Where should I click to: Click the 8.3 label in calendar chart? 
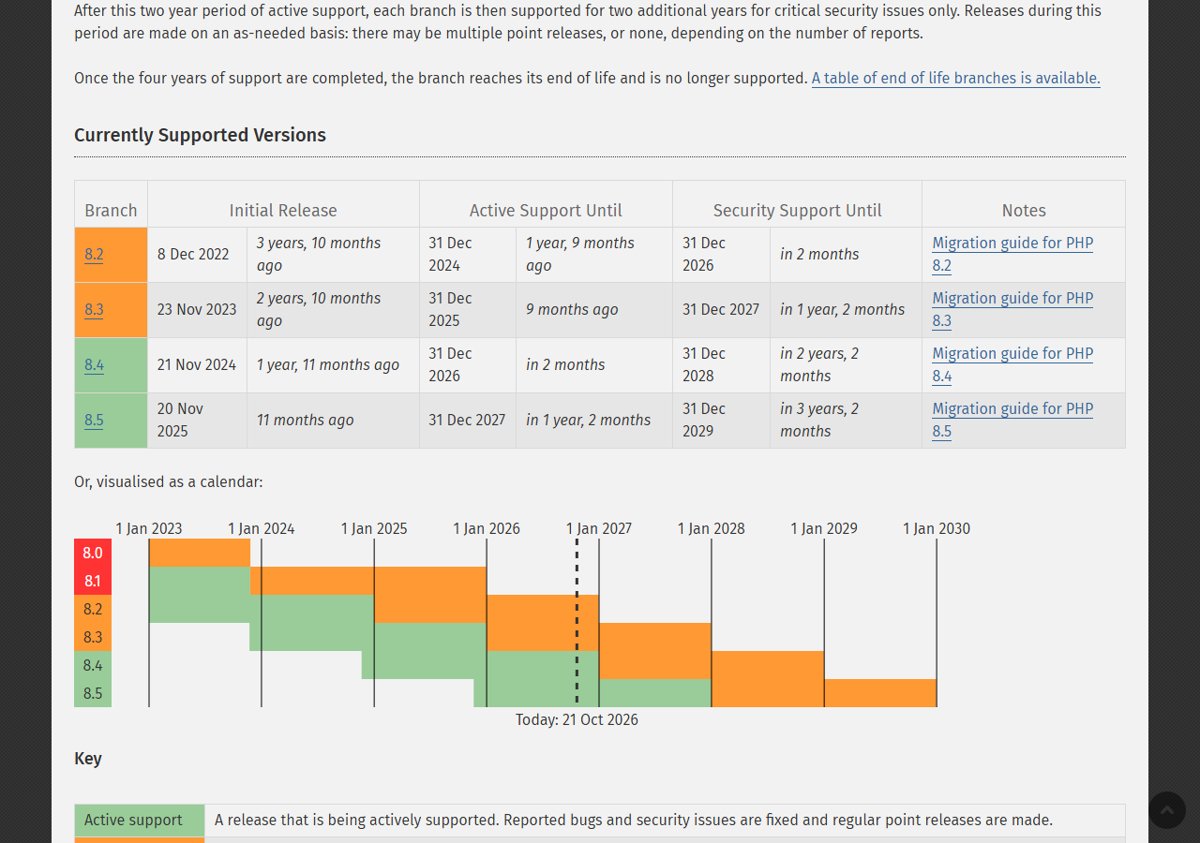tap(93, 637)
